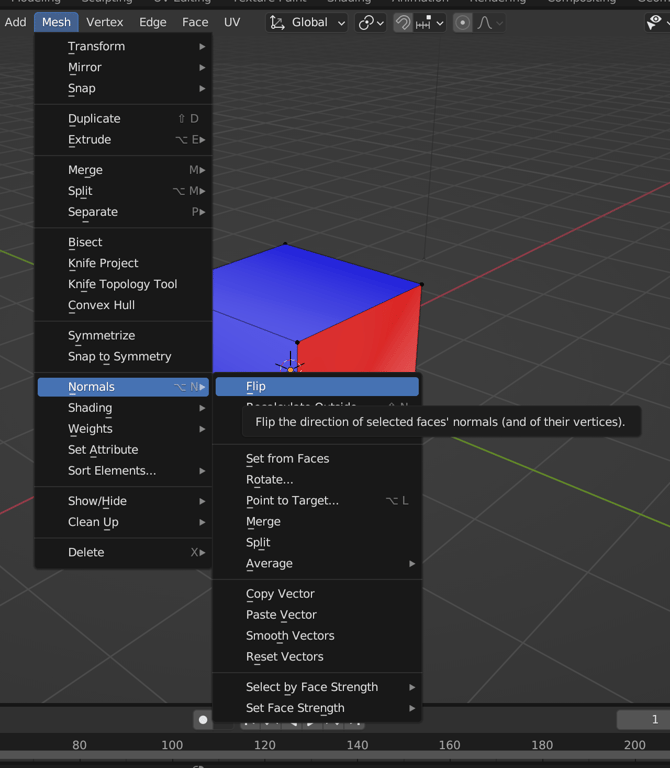Open the Vertex menu

(105, 22)
